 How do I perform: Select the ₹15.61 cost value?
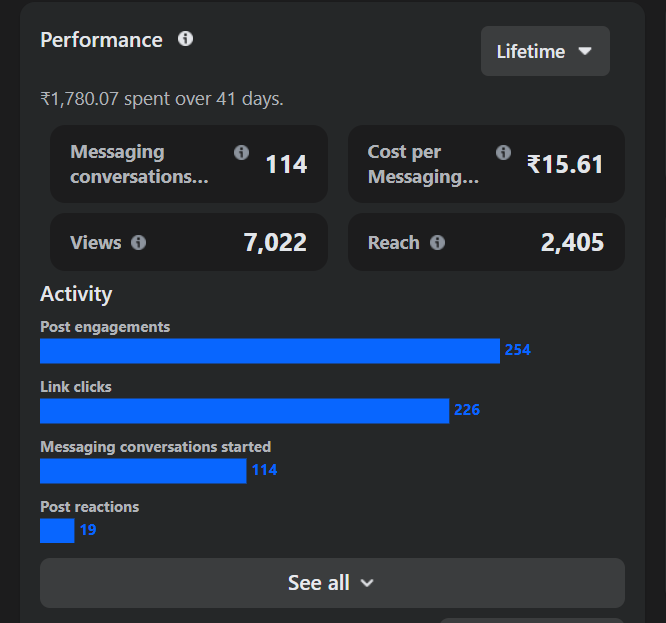pos(565,164)
